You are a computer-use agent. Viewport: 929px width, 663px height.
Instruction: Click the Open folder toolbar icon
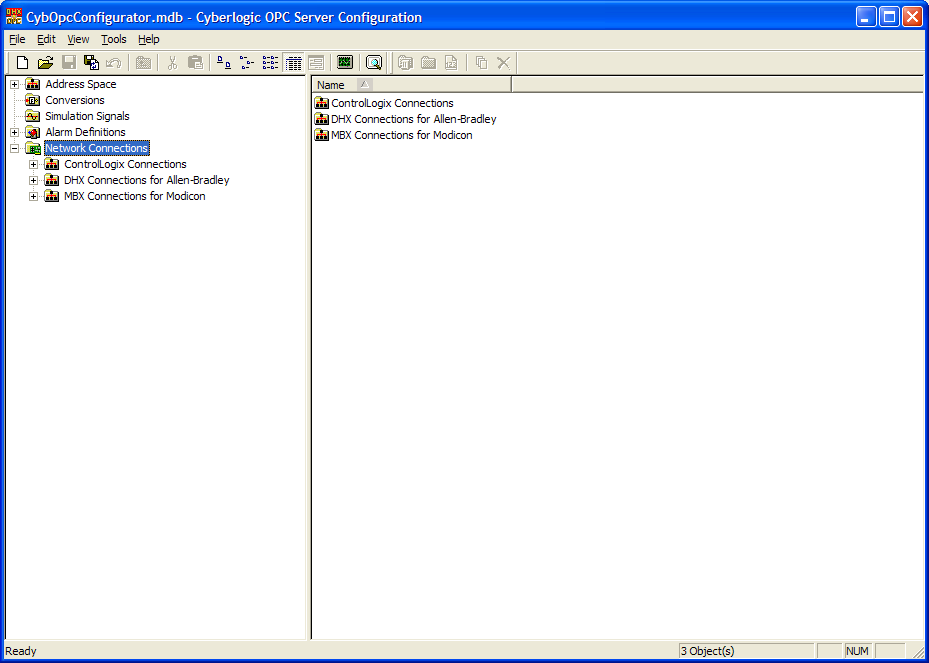click(x=45, y=62)
